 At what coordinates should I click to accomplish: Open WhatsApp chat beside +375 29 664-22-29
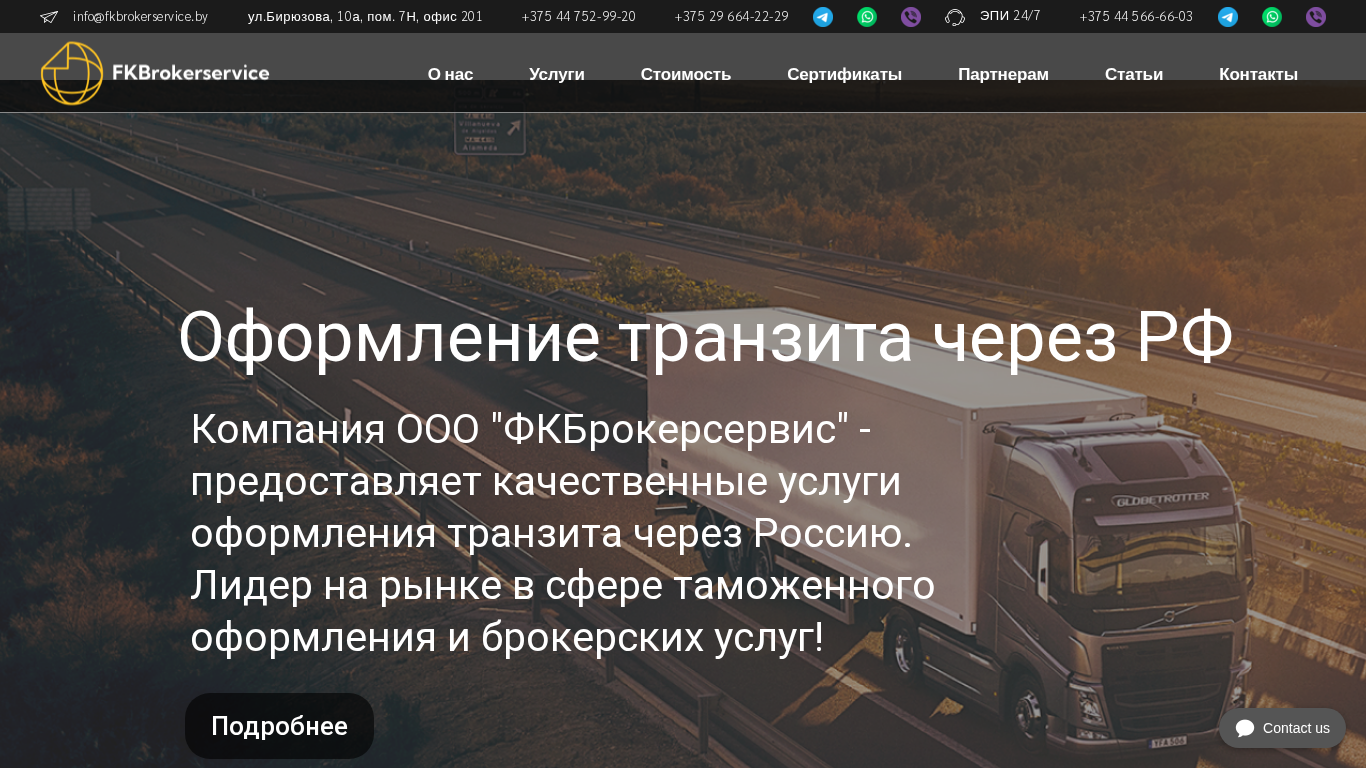867,17
